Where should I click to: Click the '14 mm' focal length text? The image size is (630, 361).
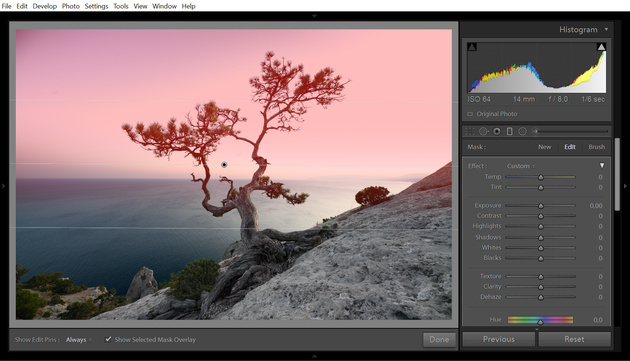524,99
